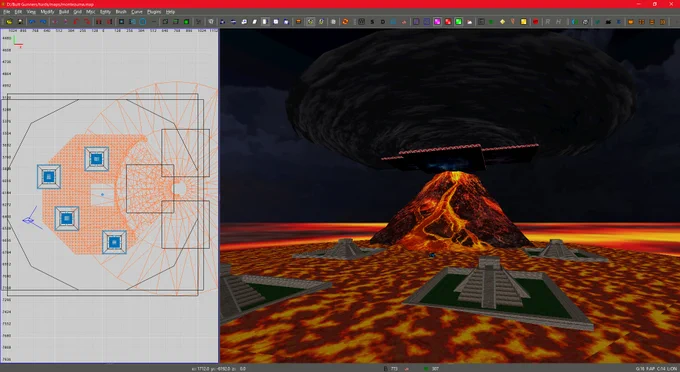Open a map file with the yellow folder icon
The height and width of the screenshot is (372, 680).
pos(9,21)
